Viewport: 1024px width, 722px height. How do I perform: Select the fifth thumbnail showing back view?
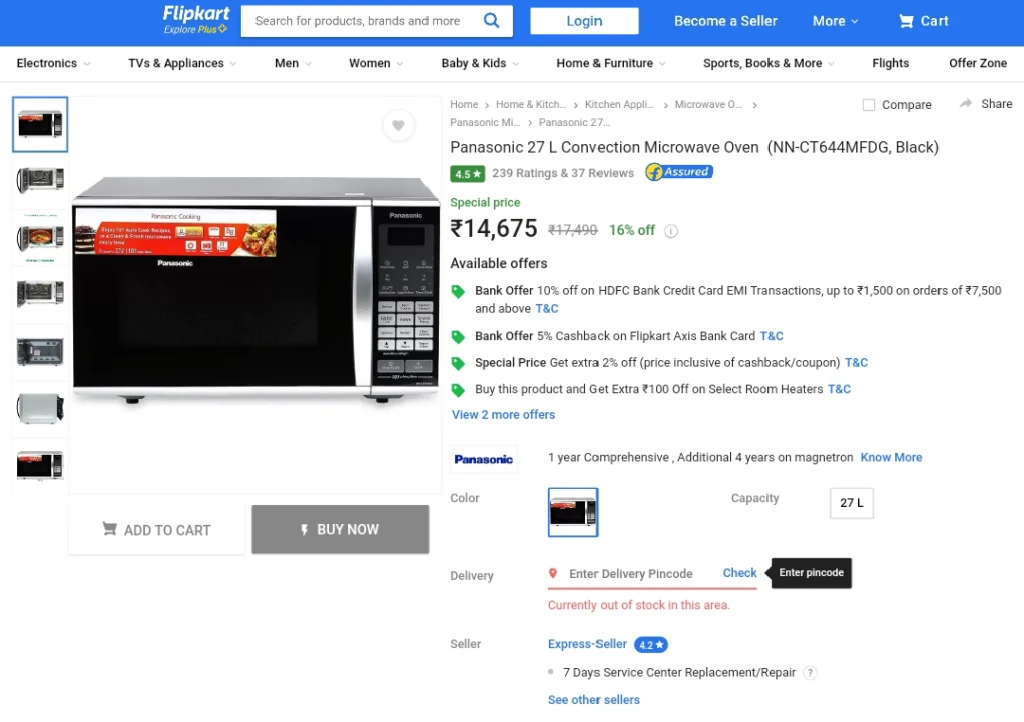point(40,352)
